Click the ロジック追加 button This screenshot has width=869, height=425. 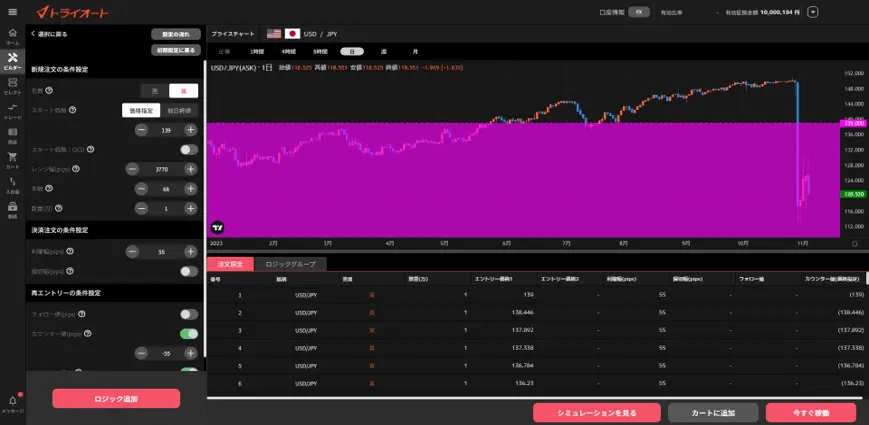click(116, 398)
